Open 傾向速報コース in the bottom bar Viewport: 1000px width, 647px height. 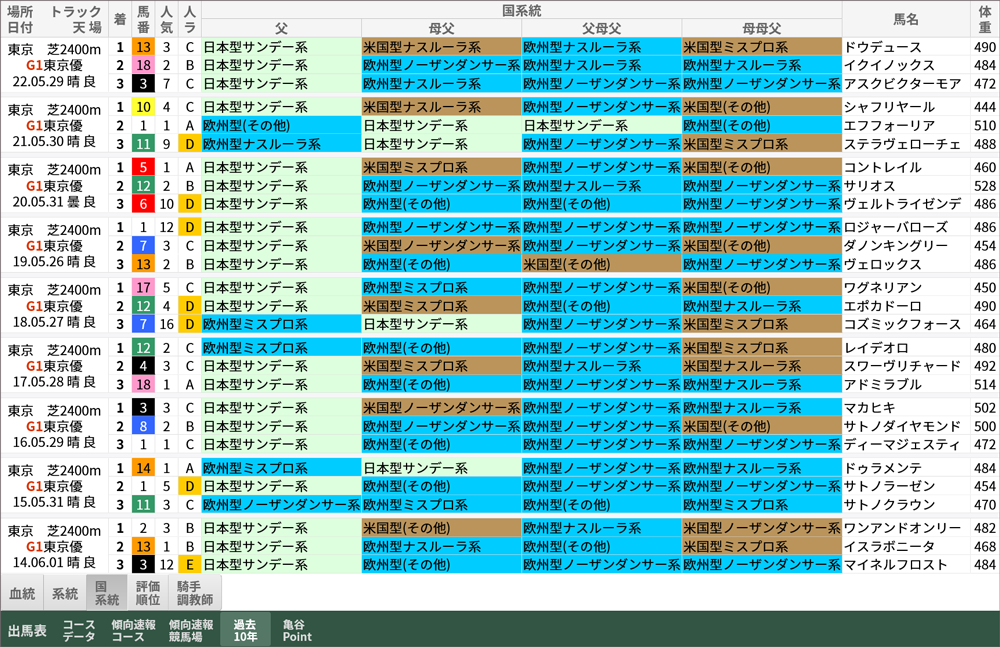[x=133, y=630]
